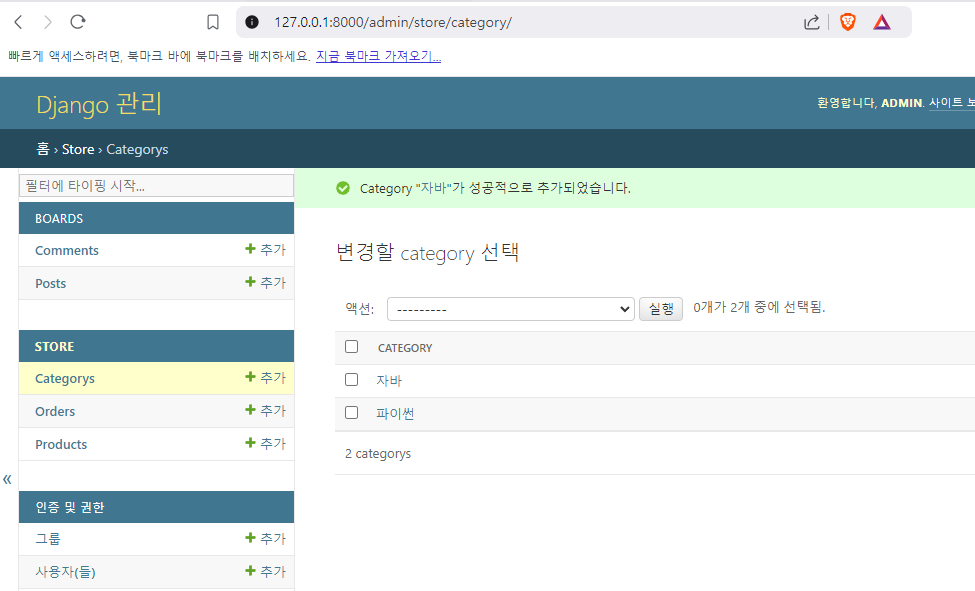975x591 pixels.
Task: Click the success message about 자바
Action: [495, 188]
